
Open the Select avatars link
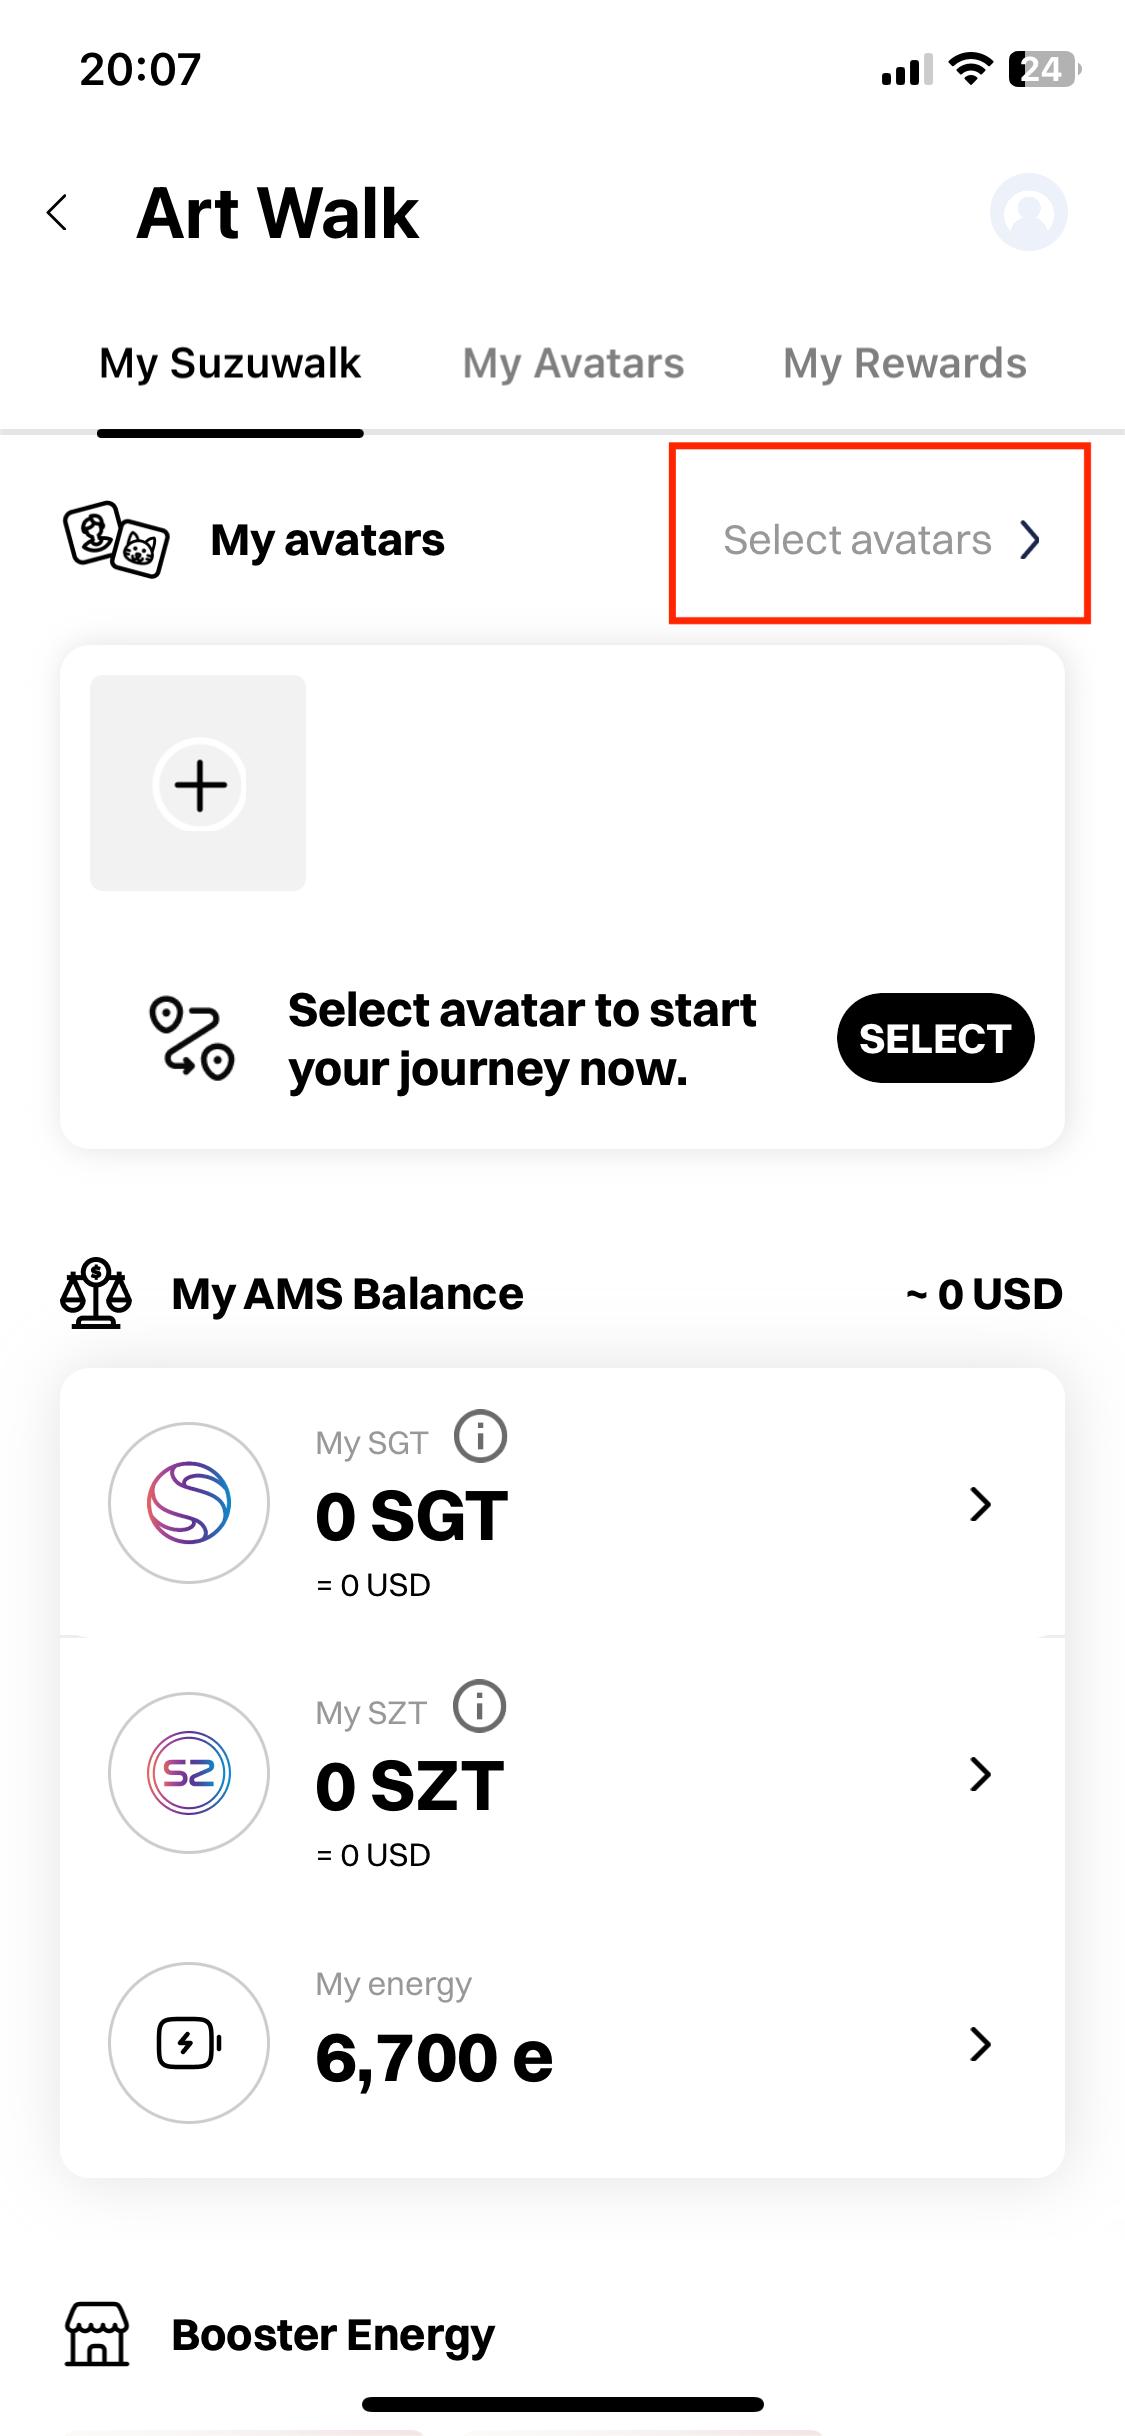[x=880, y=540]
